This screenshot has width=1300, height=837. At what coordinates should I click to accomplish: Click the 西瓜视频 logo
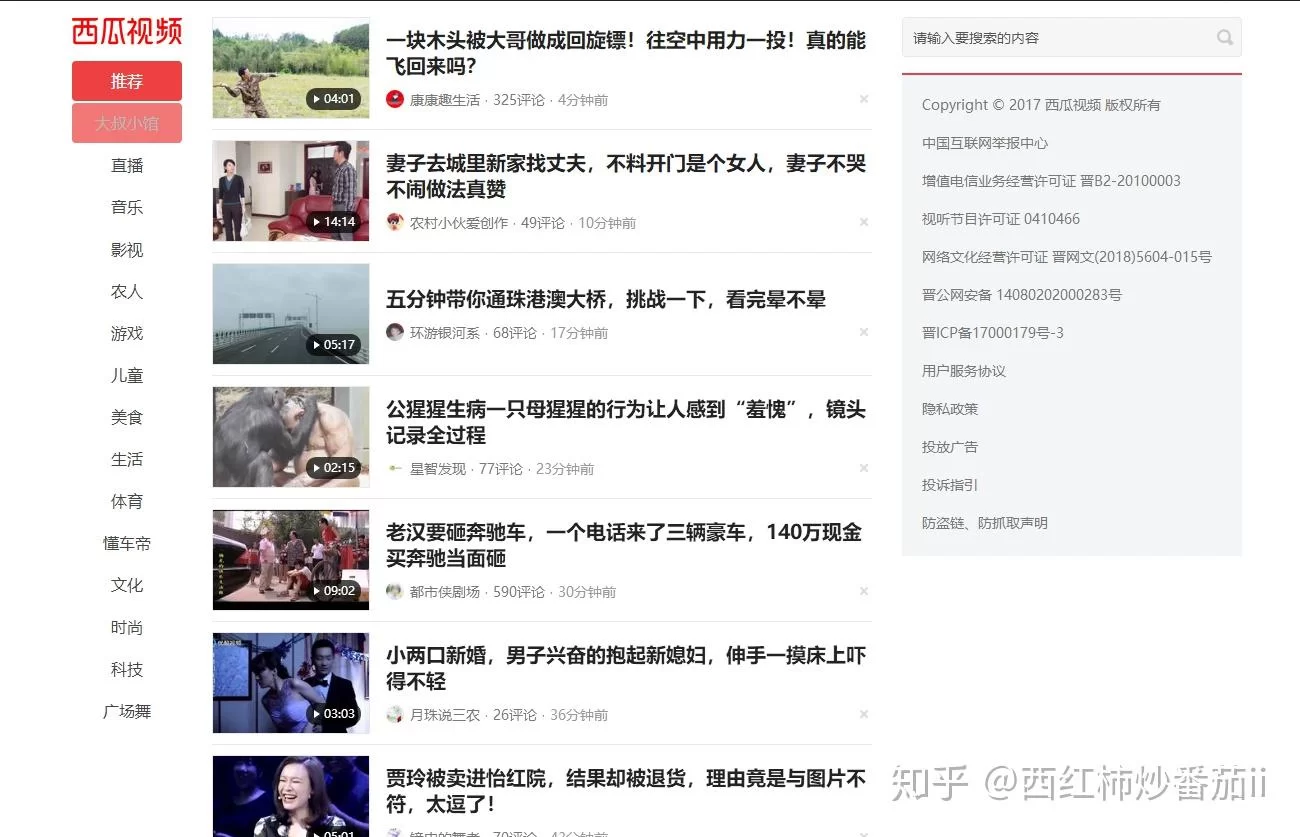click(x=126, y=31)
